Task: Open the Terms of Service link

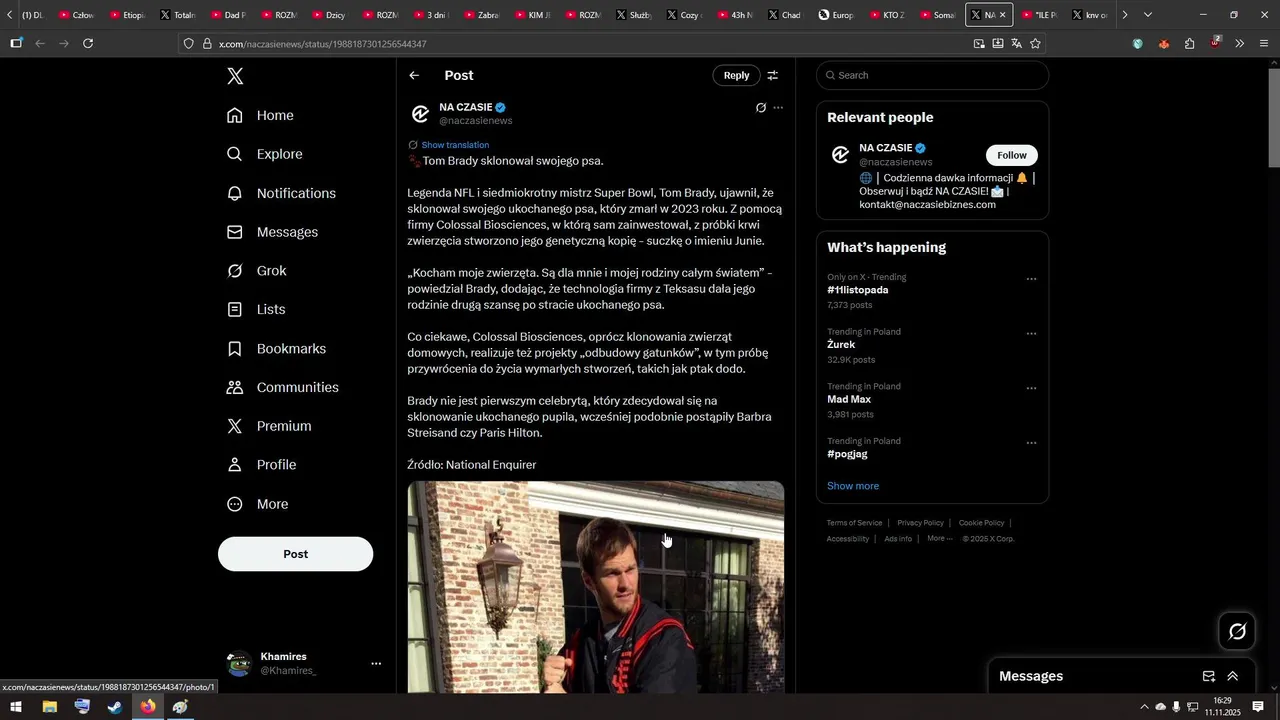Action: coord(854,523)
